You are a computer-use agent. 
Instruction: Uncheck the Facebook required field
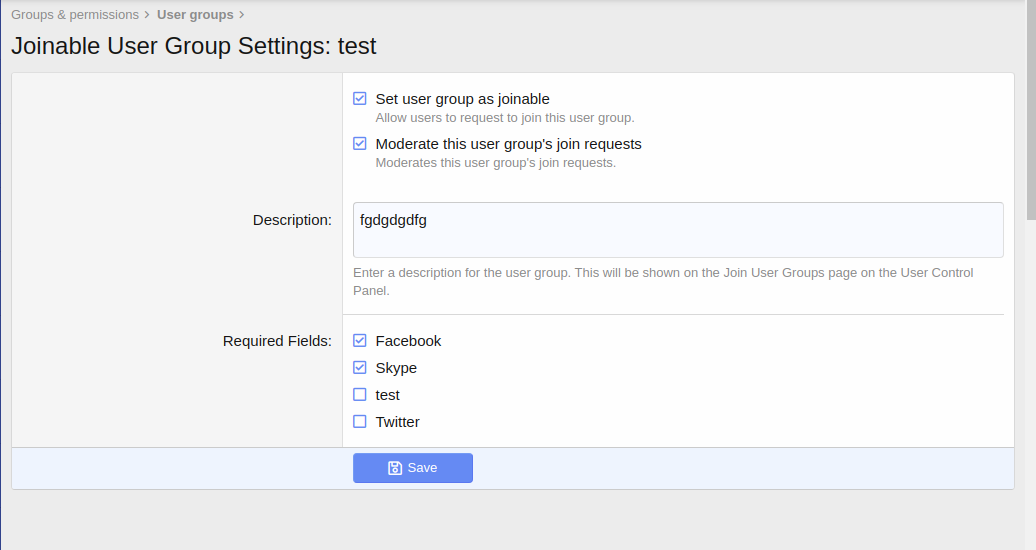[x=360, y=341]
